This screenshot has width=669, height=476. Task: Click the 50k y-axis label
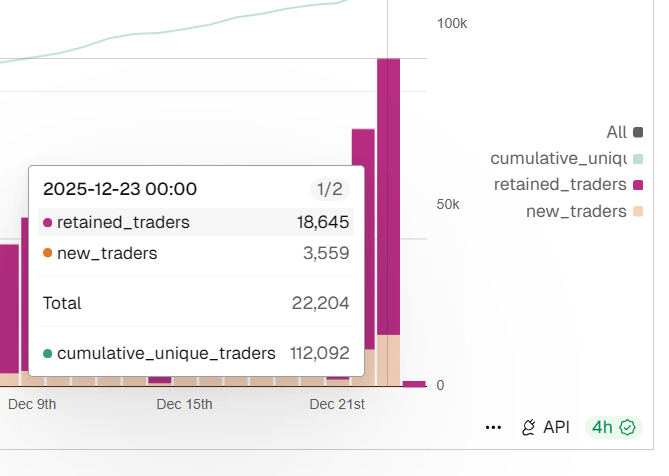448,204
